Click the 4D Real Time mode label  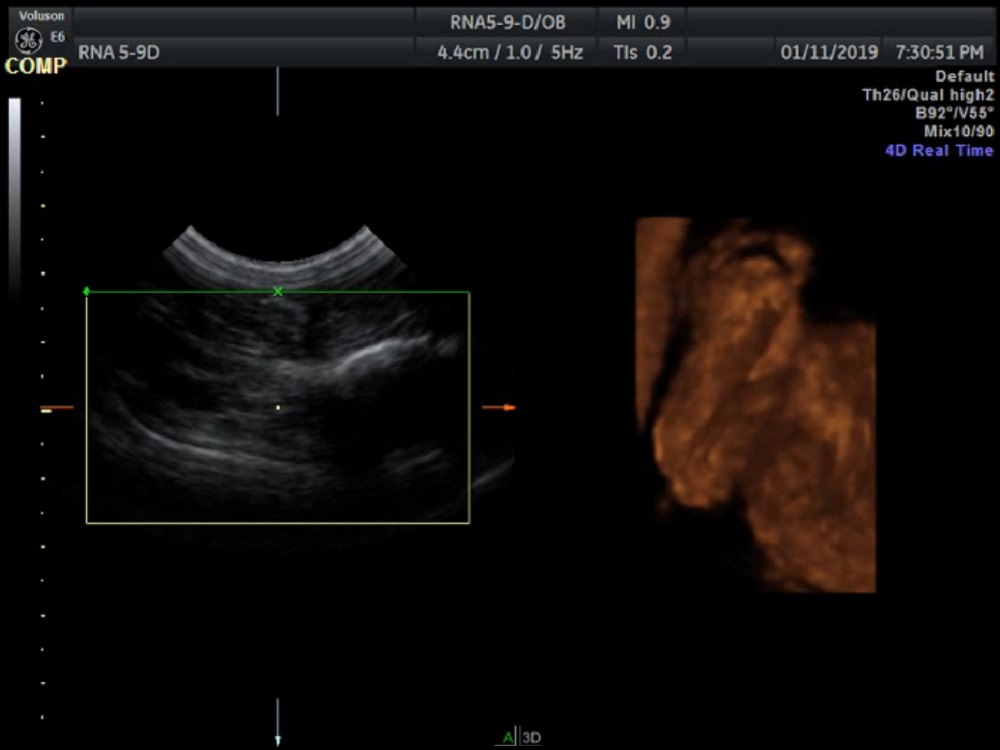(939, 150)
